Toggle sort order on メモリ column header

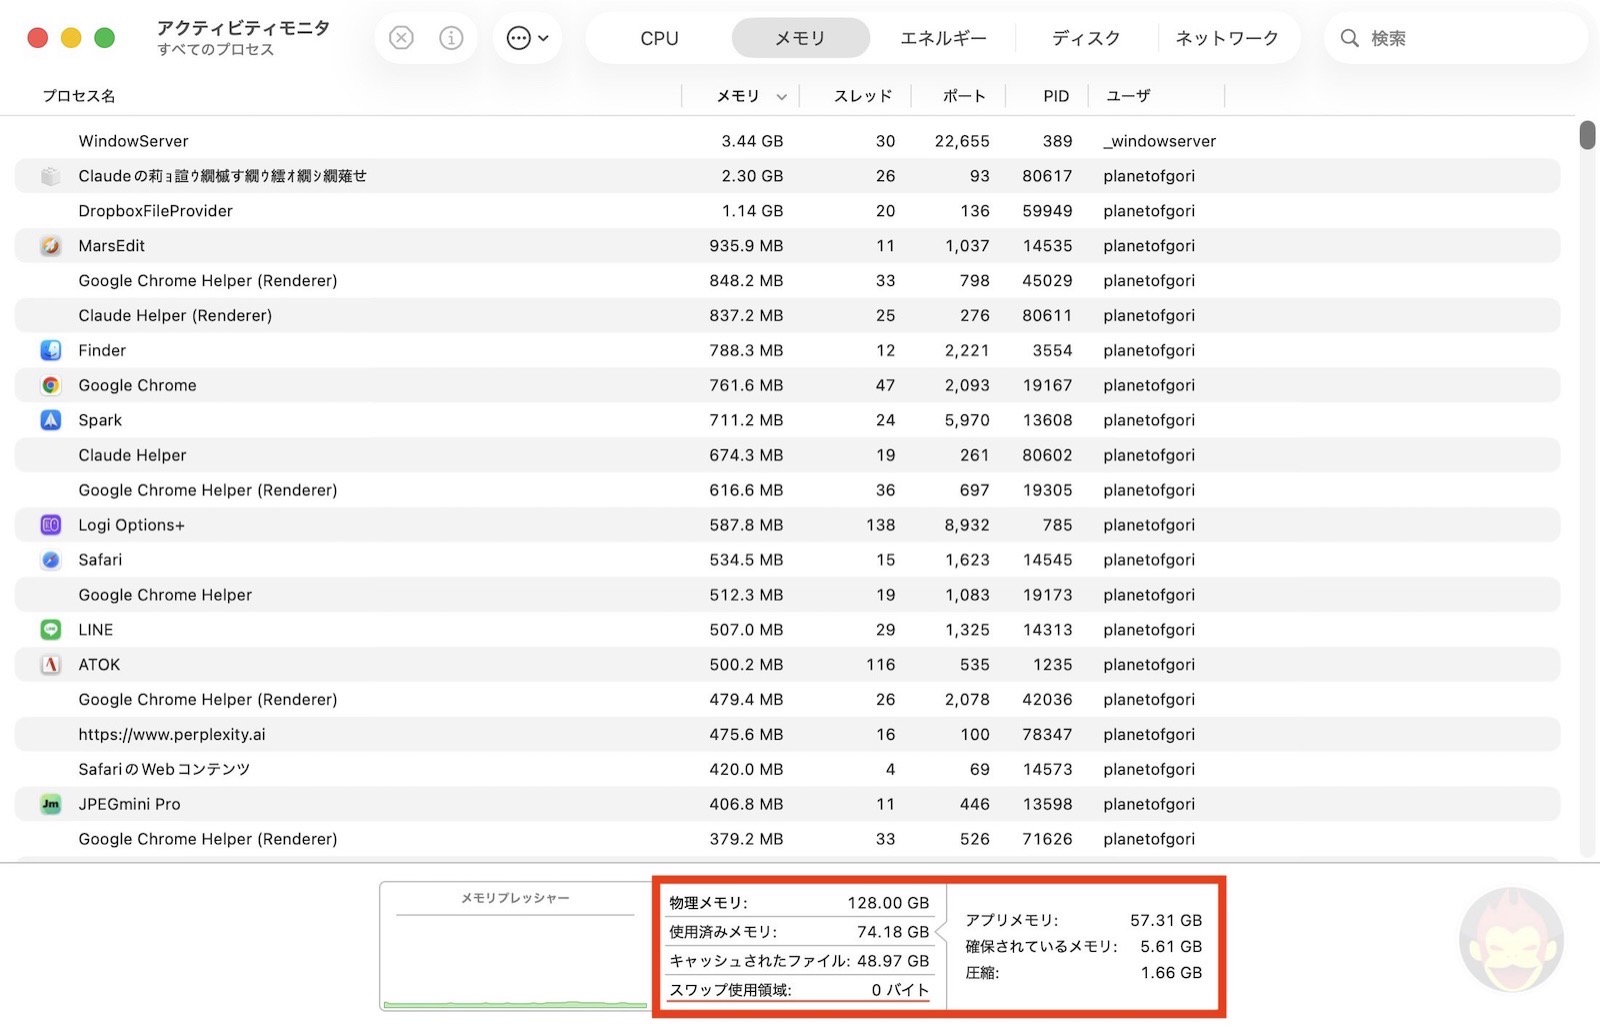(x=739, y=96)
